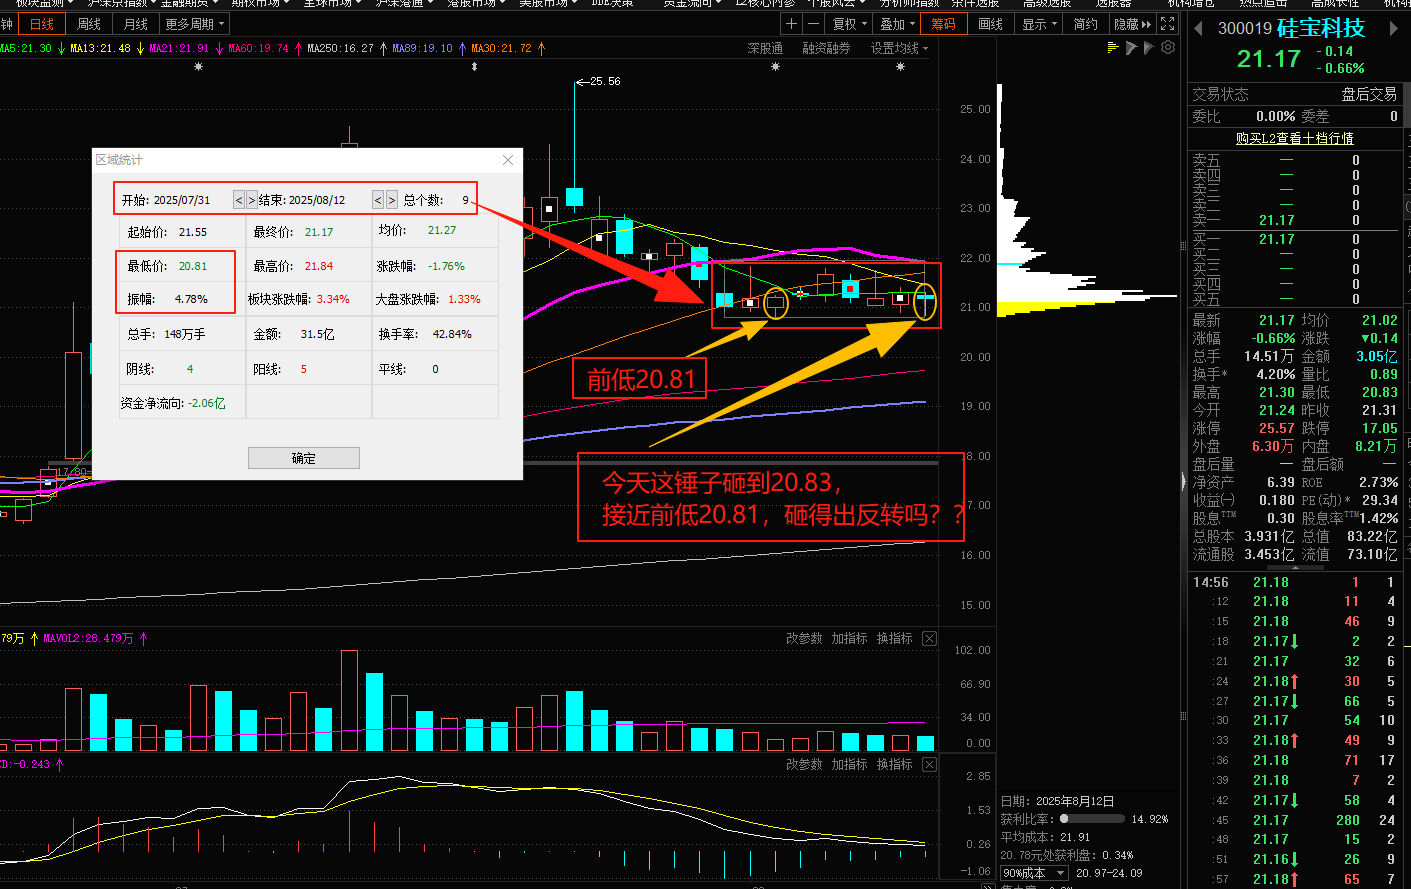The height and width of the screenshot is (889, 1411).
Task: Click second gray flag chip mode icon
Action: pos(1149,47)
